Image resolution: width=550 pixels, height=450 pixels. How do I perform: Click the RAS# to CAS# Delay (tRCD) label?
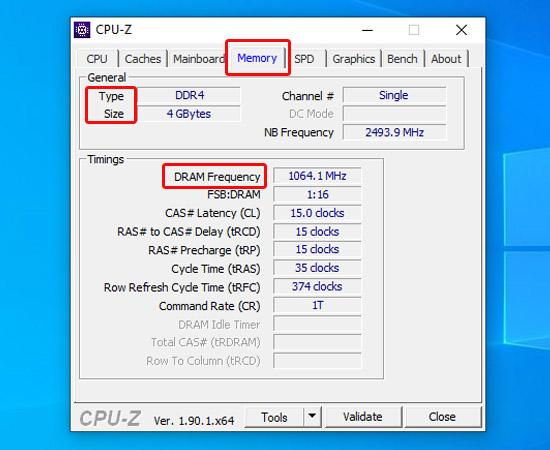[189, 232]
